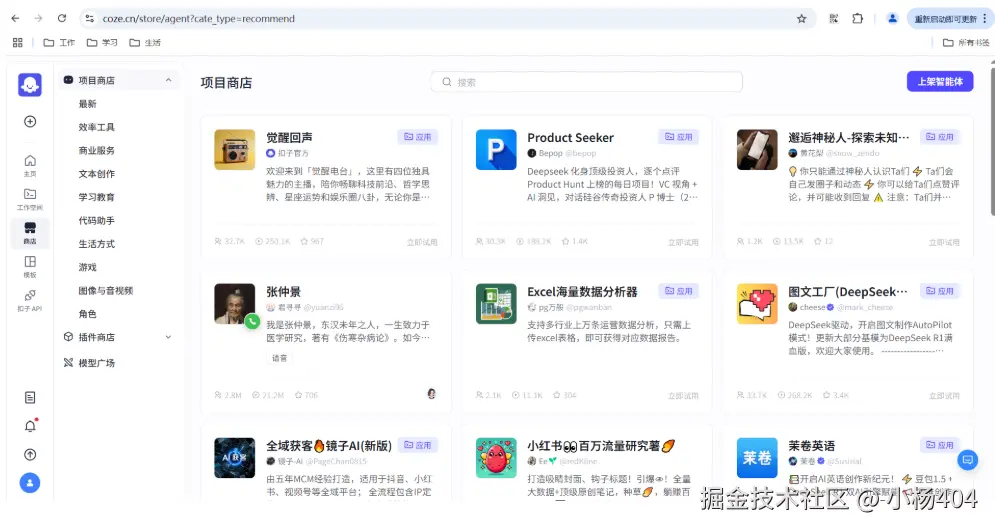Image resolution: width=995 pixels, height=530 pixels.
Task: Click the page vertical scrollbar
Action: point(992,140)
